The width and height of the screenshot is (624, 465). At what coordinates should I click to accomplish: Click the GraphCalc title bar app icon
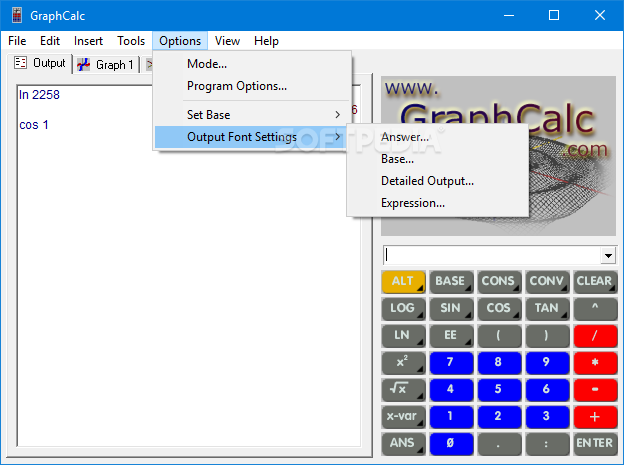tap(17, 16)
